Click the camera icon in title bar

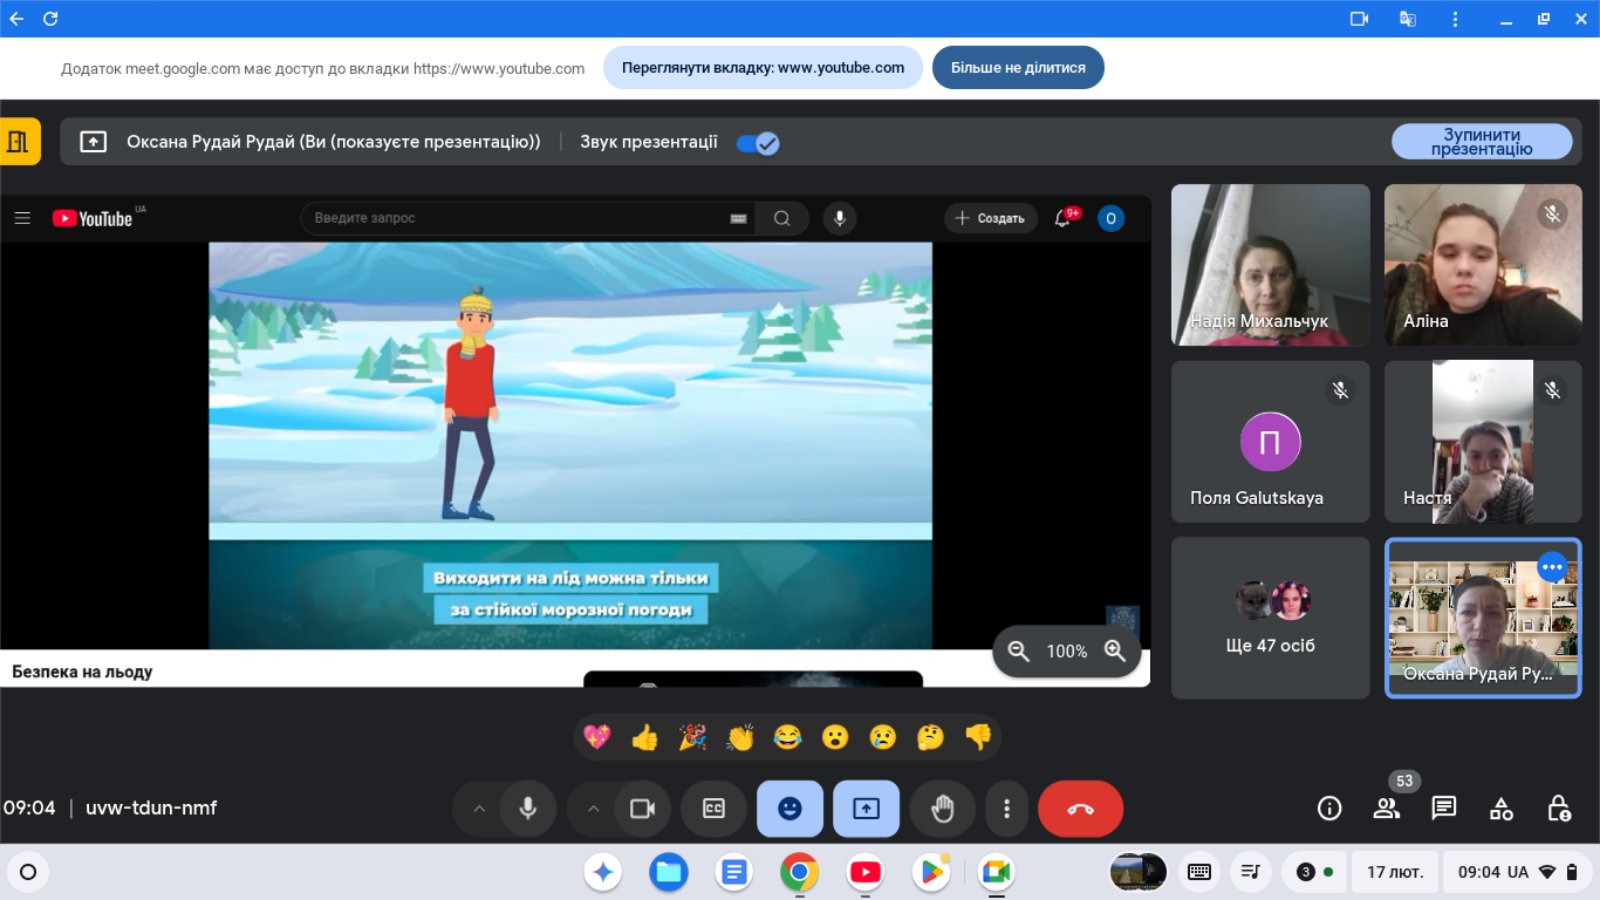tap(1359, 18)
